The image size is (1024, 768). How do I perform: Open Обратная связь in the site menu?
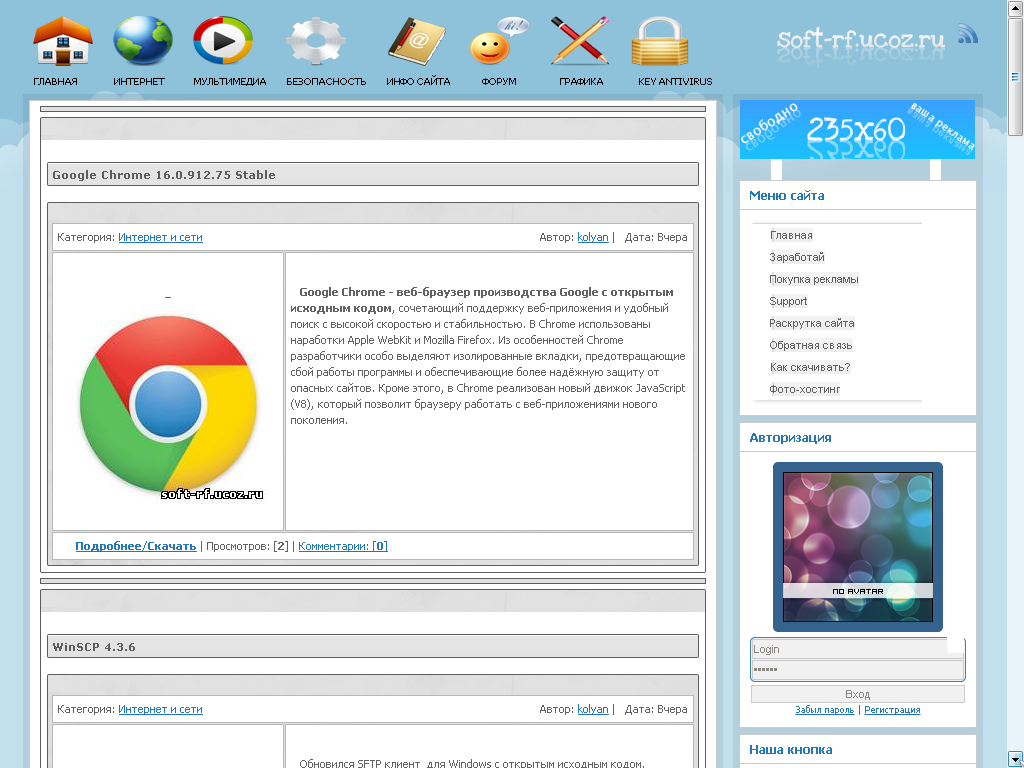[x=810, y=345]
